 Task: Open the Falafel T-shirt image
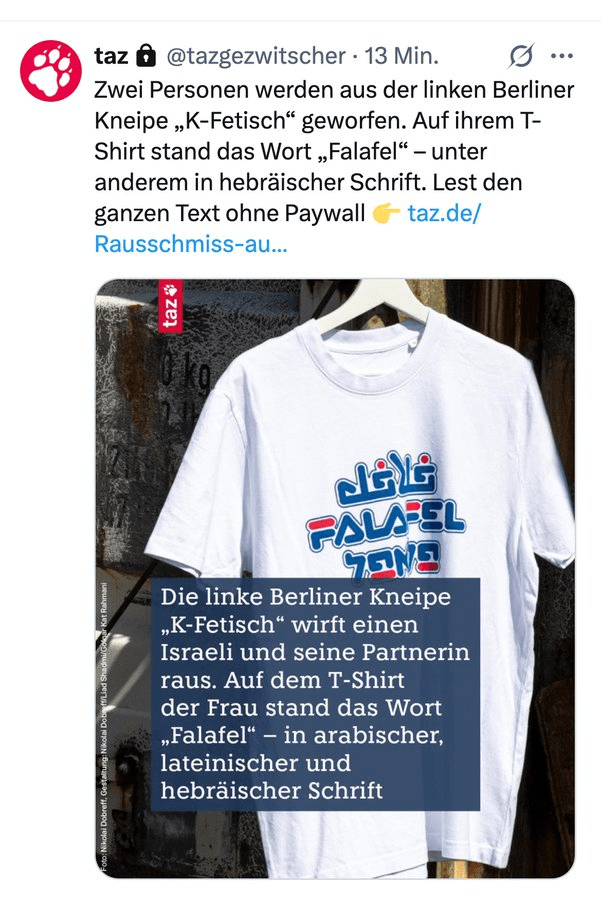coord(335,579)
